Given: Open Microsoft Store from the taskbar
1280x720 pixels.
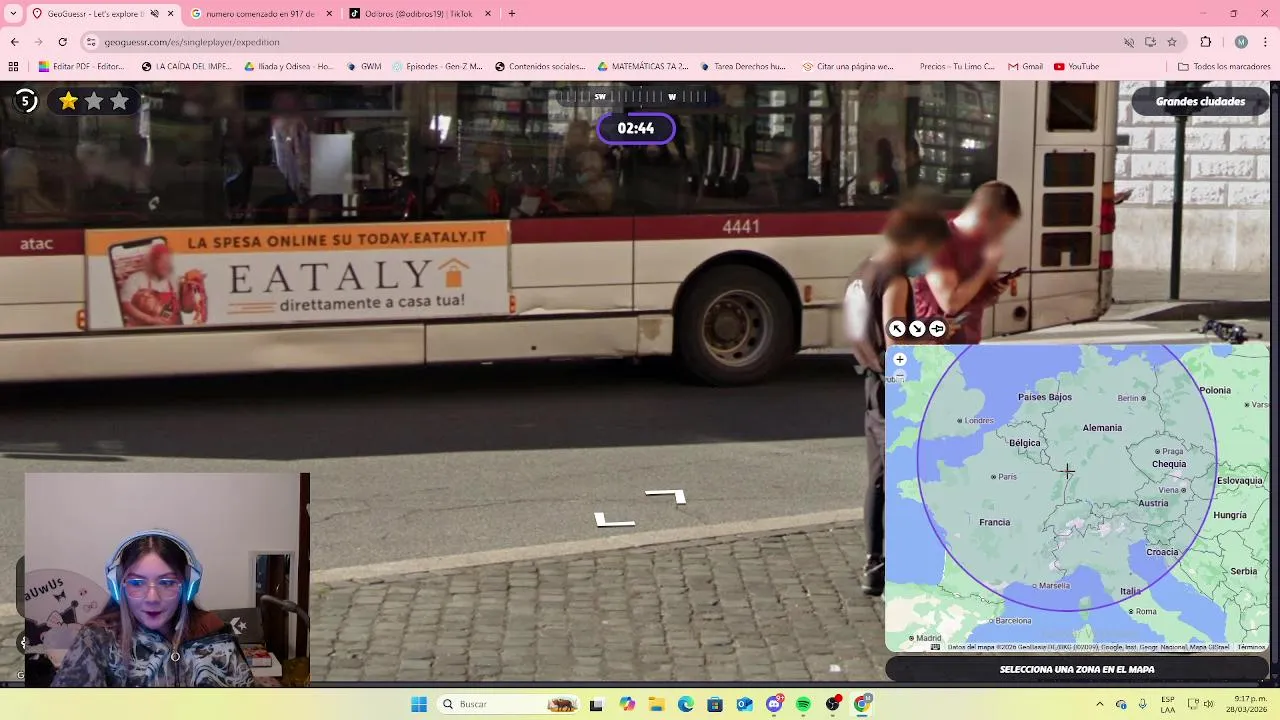Looking at the screenshot, I should pyautogui.click(x=715, y=704).
